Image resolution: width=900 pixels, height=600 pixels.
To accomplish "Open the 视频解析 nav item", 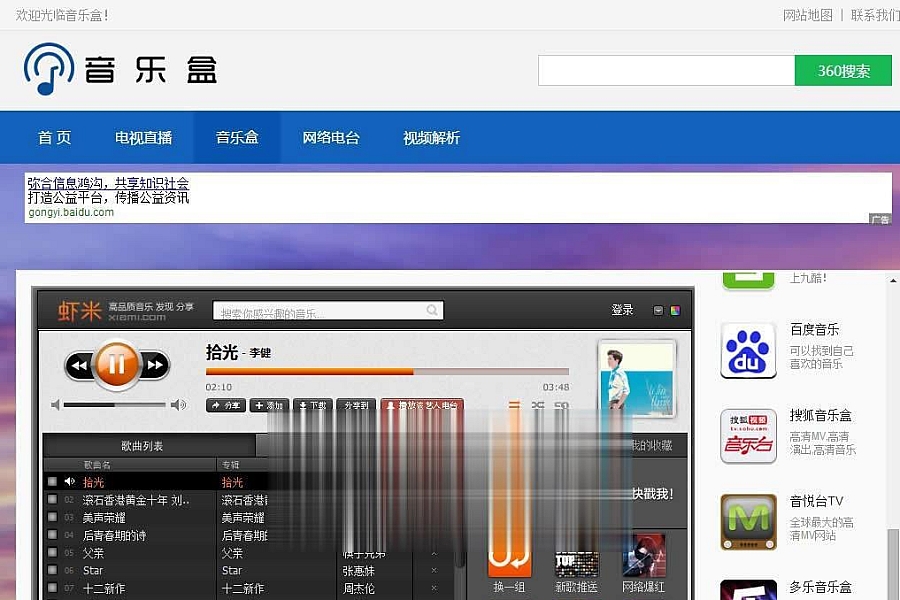I will (x=431, y=138).
